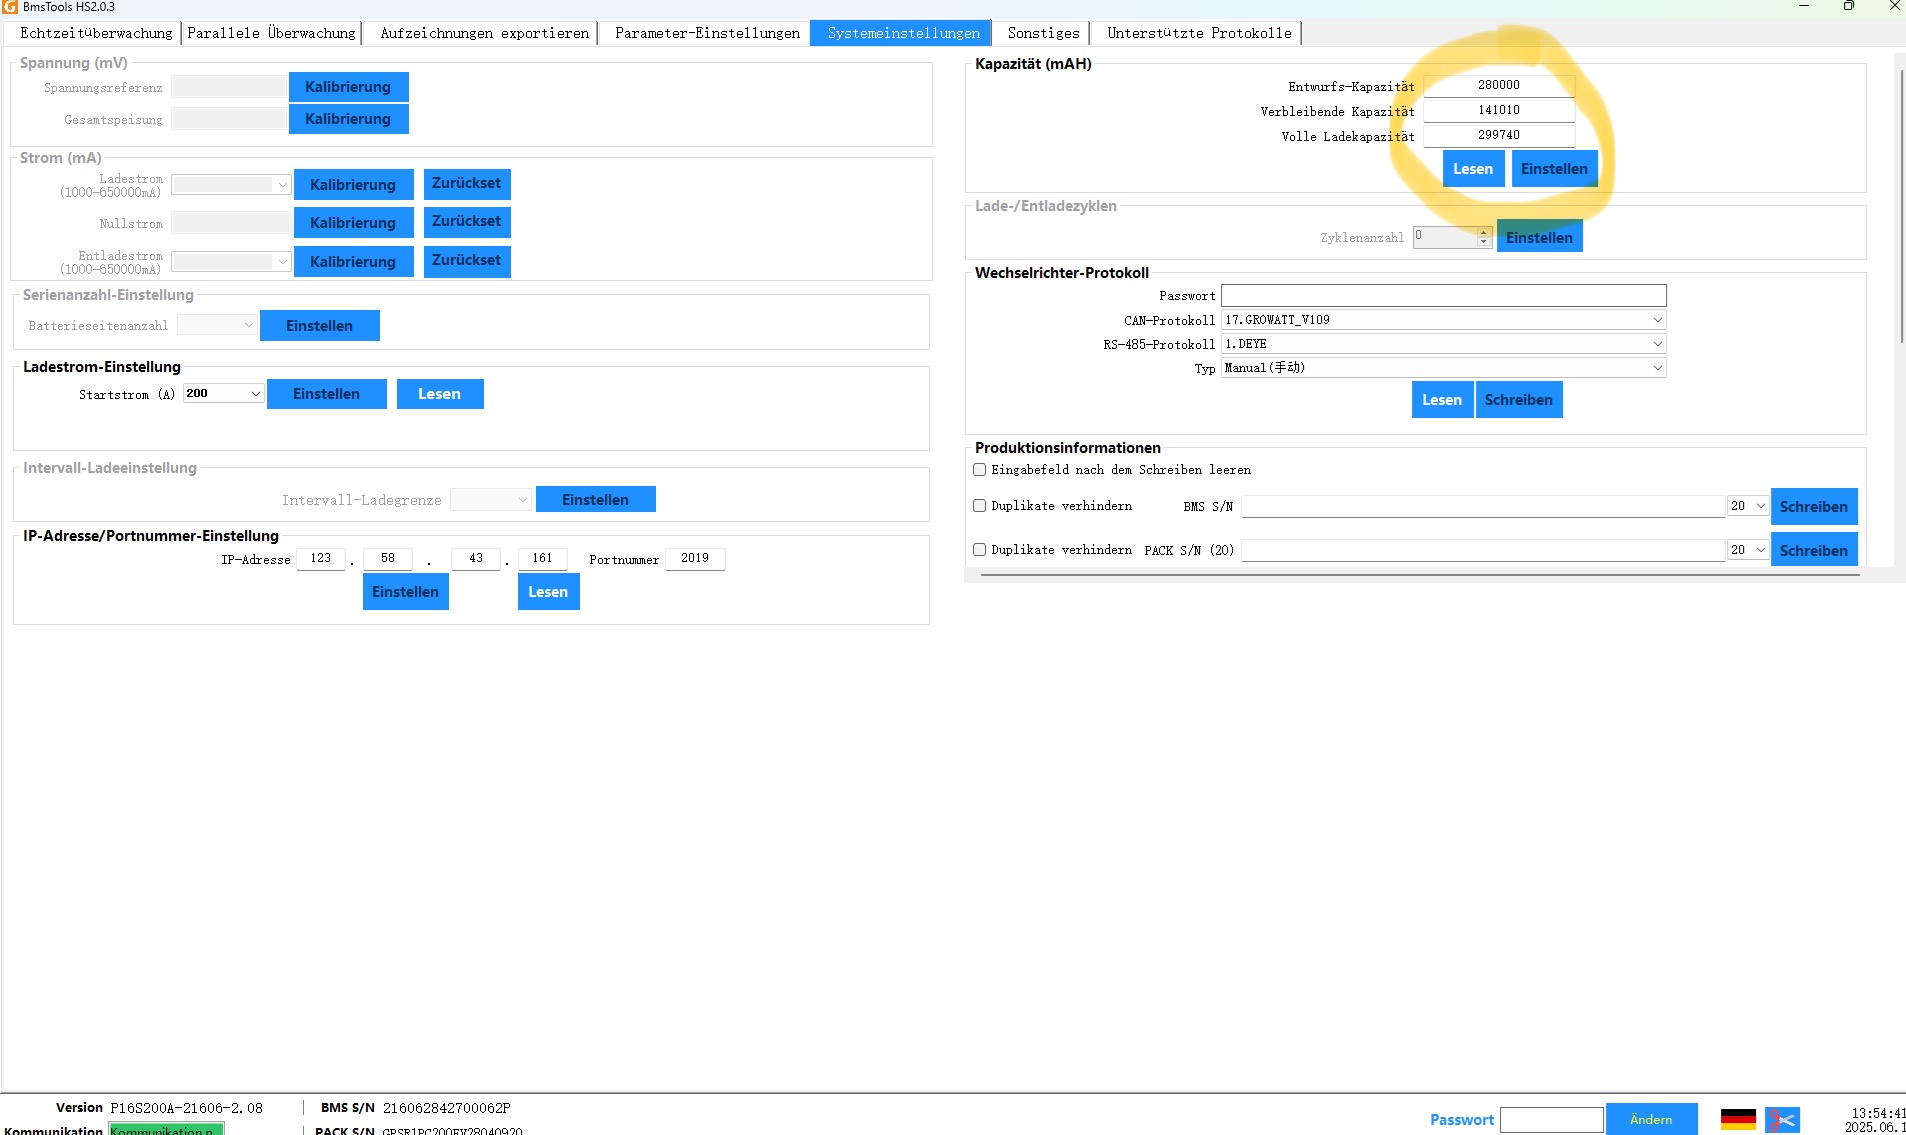Screen dimensions: 1906x1135
Task: Open Unterstützte Protokolle tab
Action: [x=1199, y=33]
